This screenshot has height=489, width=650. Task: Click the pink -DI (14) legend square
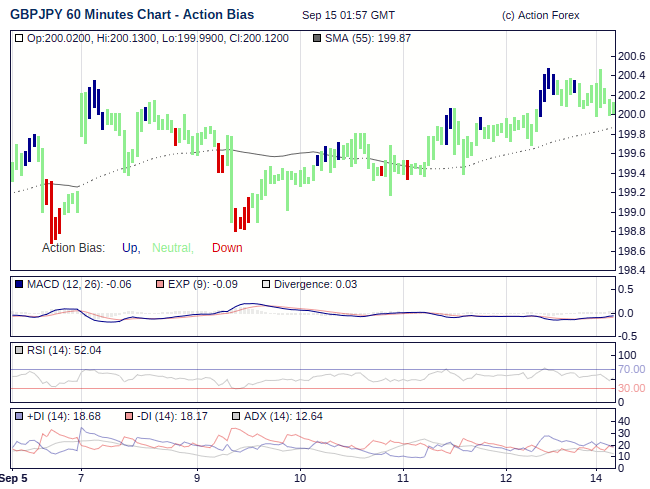click(128, 416)
